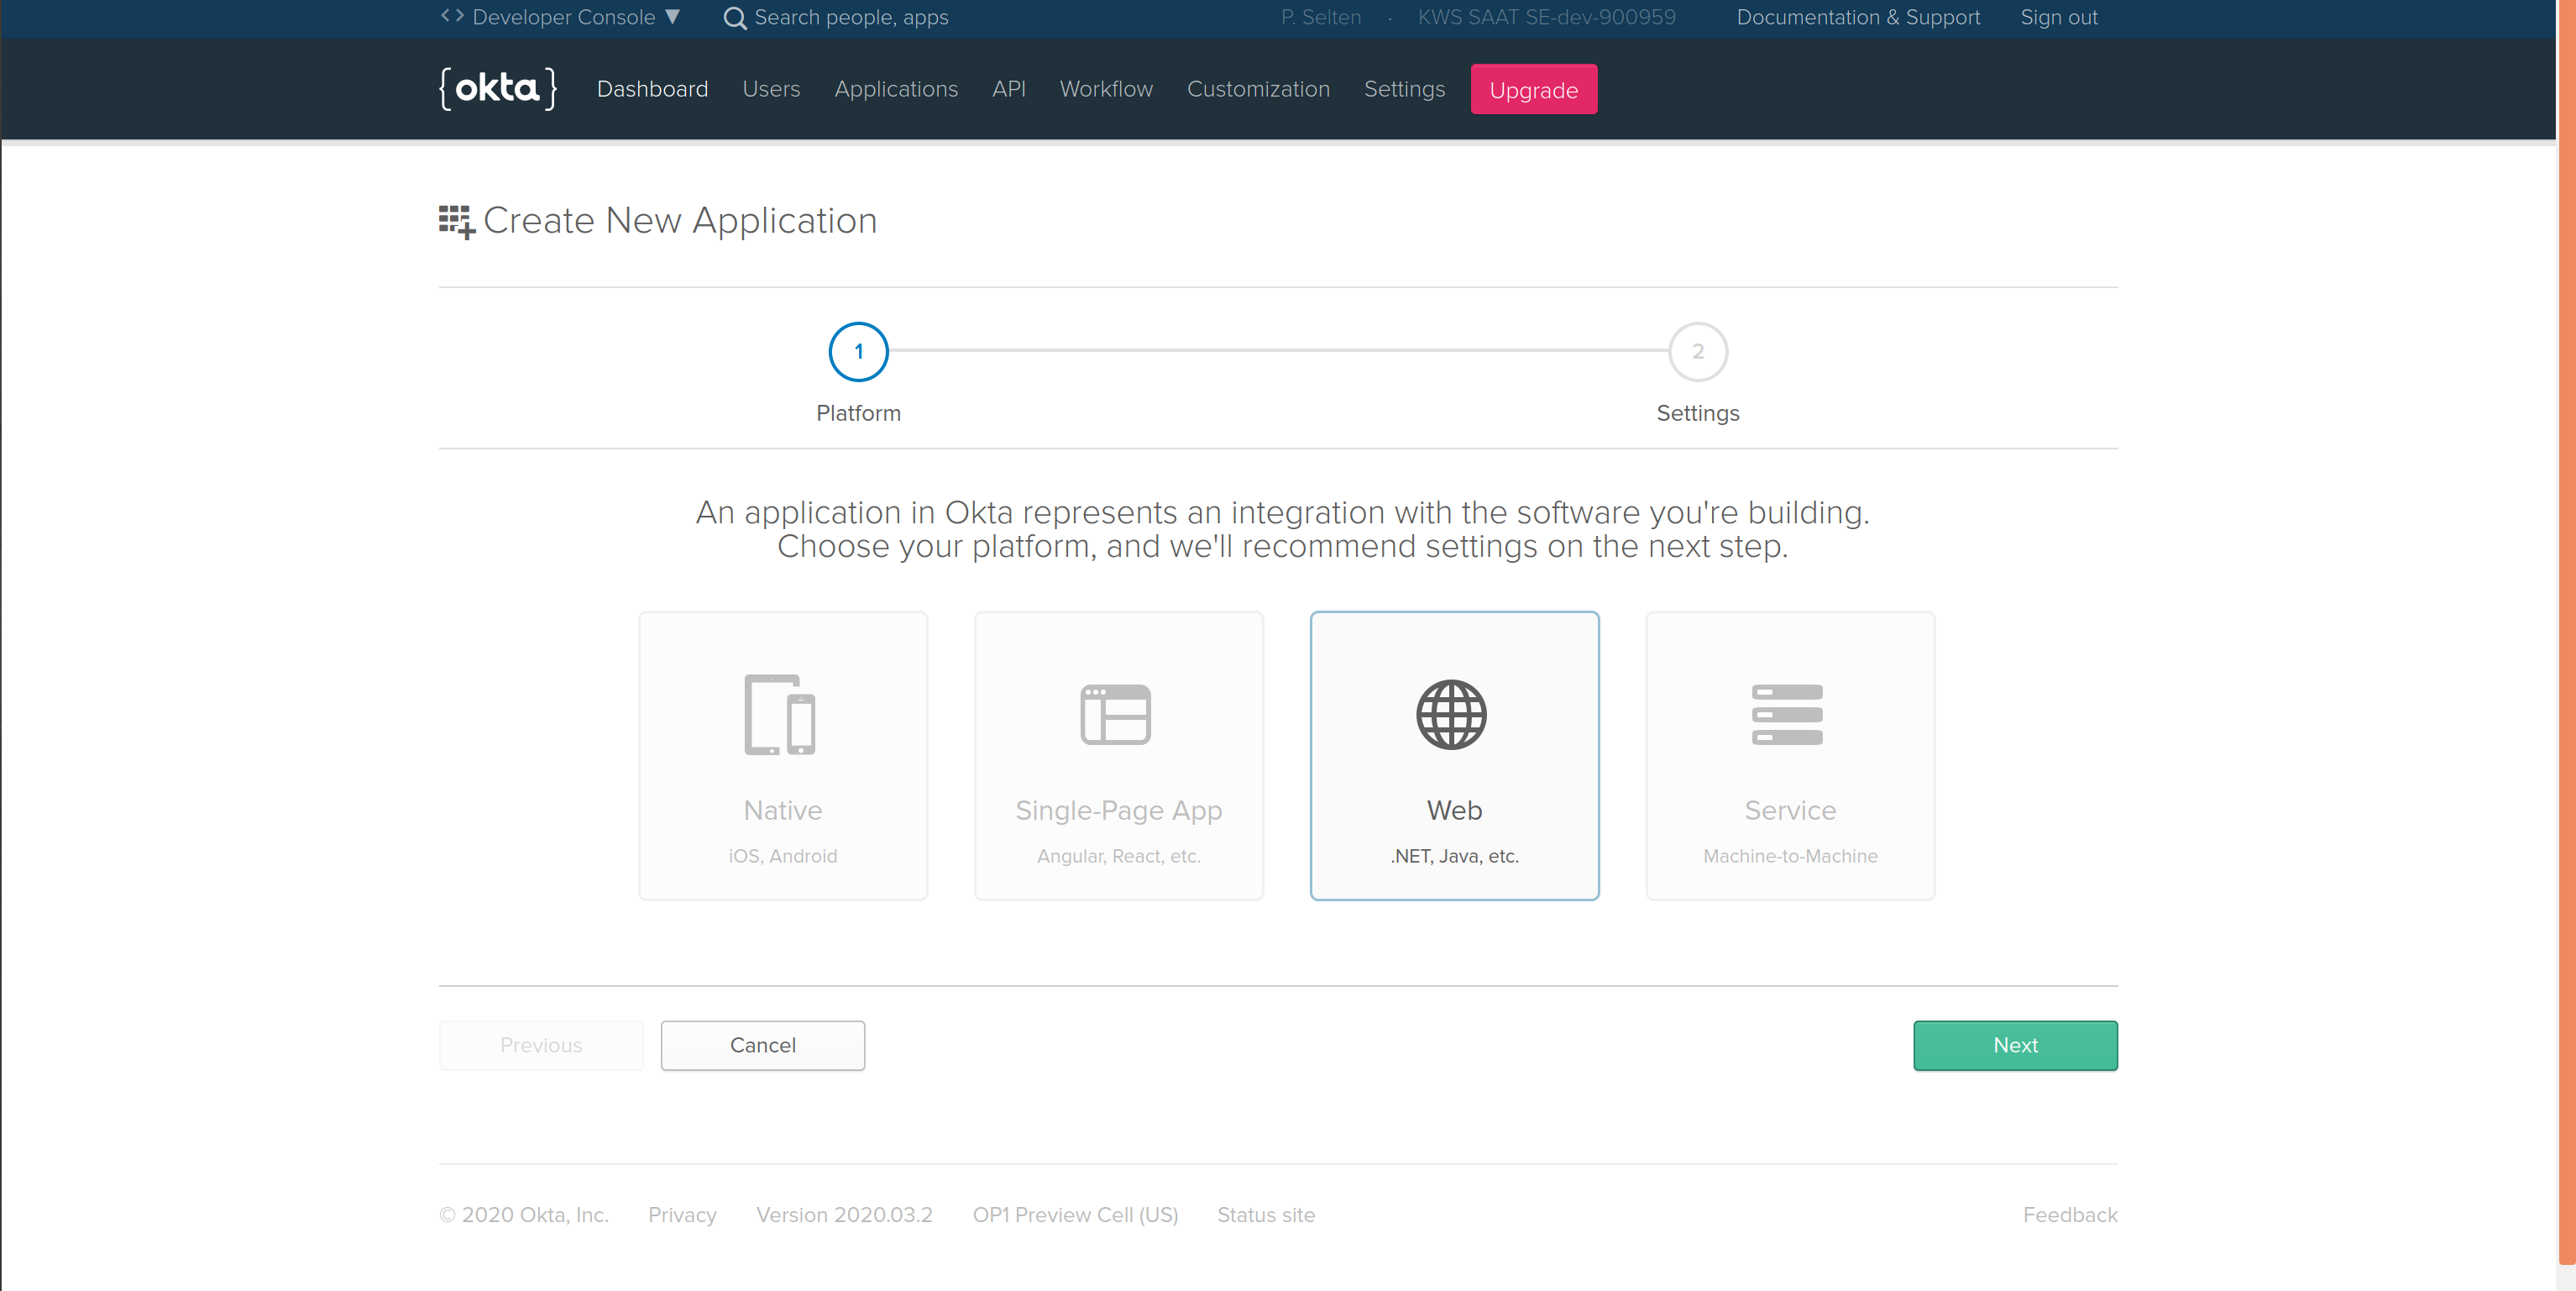Click the Feedback link
2576x1291 pixels.
pyautogui.click(x=2070, y=1215)
